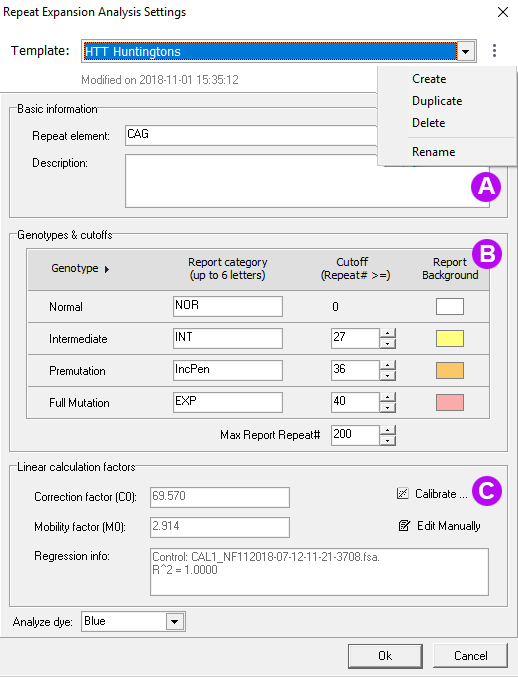This screenshot has height=677, width=518.
Task: Click the Description text box
Action: (x=307, y=181)
